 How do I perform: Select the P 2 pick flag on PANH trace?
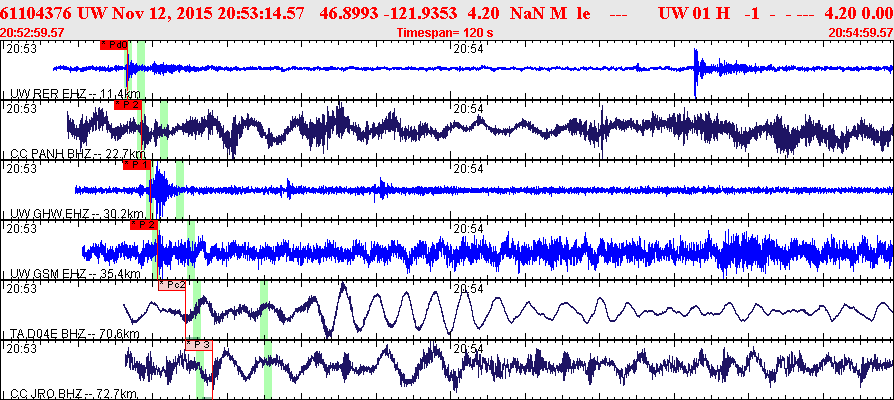[x=128, y=105]
